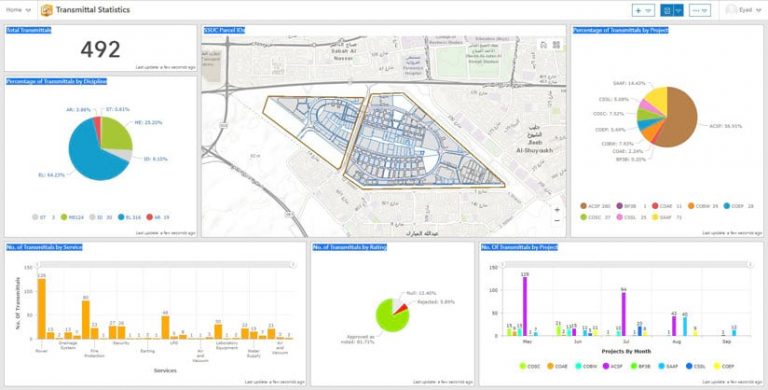
Task: Toggle CSSL 25 in project pie legend
Action: (x=631, y=217)
